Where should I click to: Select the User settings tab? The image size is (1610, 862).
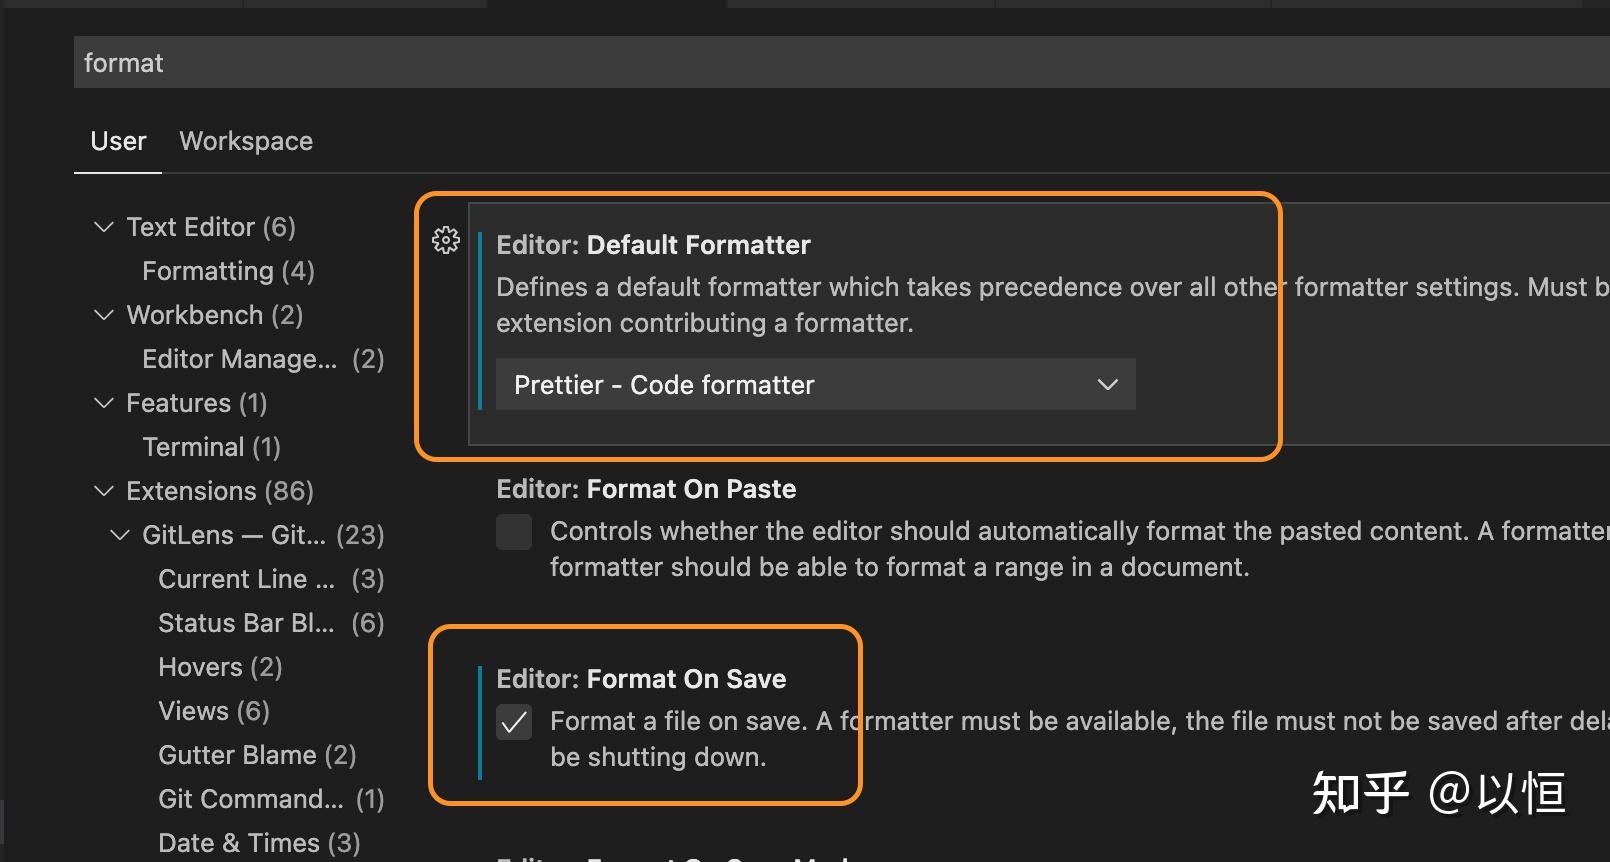click(117, 141)
